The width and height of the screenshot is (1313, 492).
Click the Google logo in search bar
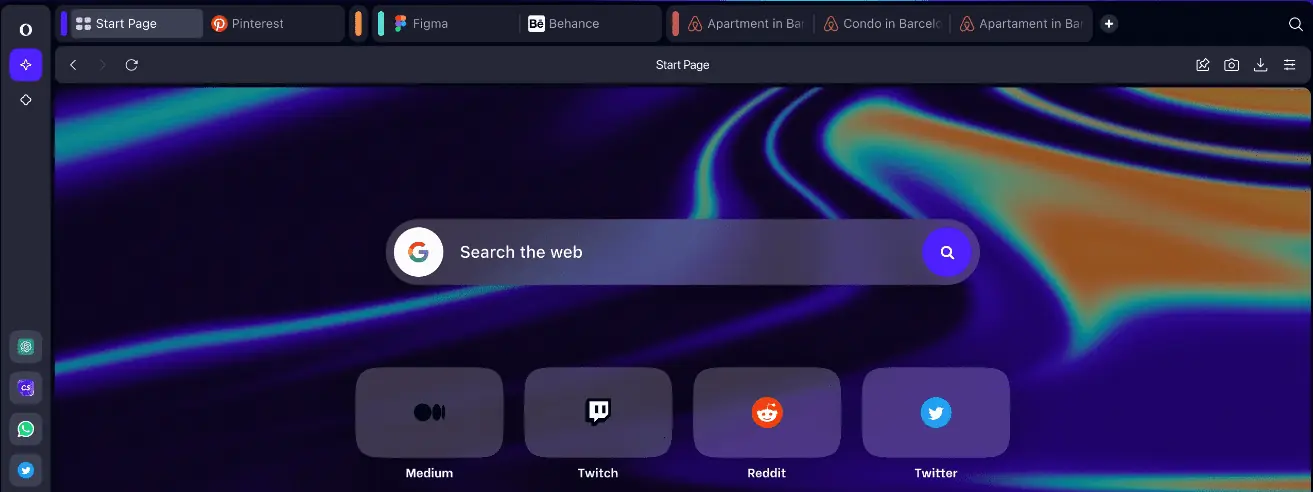point(418,252)
